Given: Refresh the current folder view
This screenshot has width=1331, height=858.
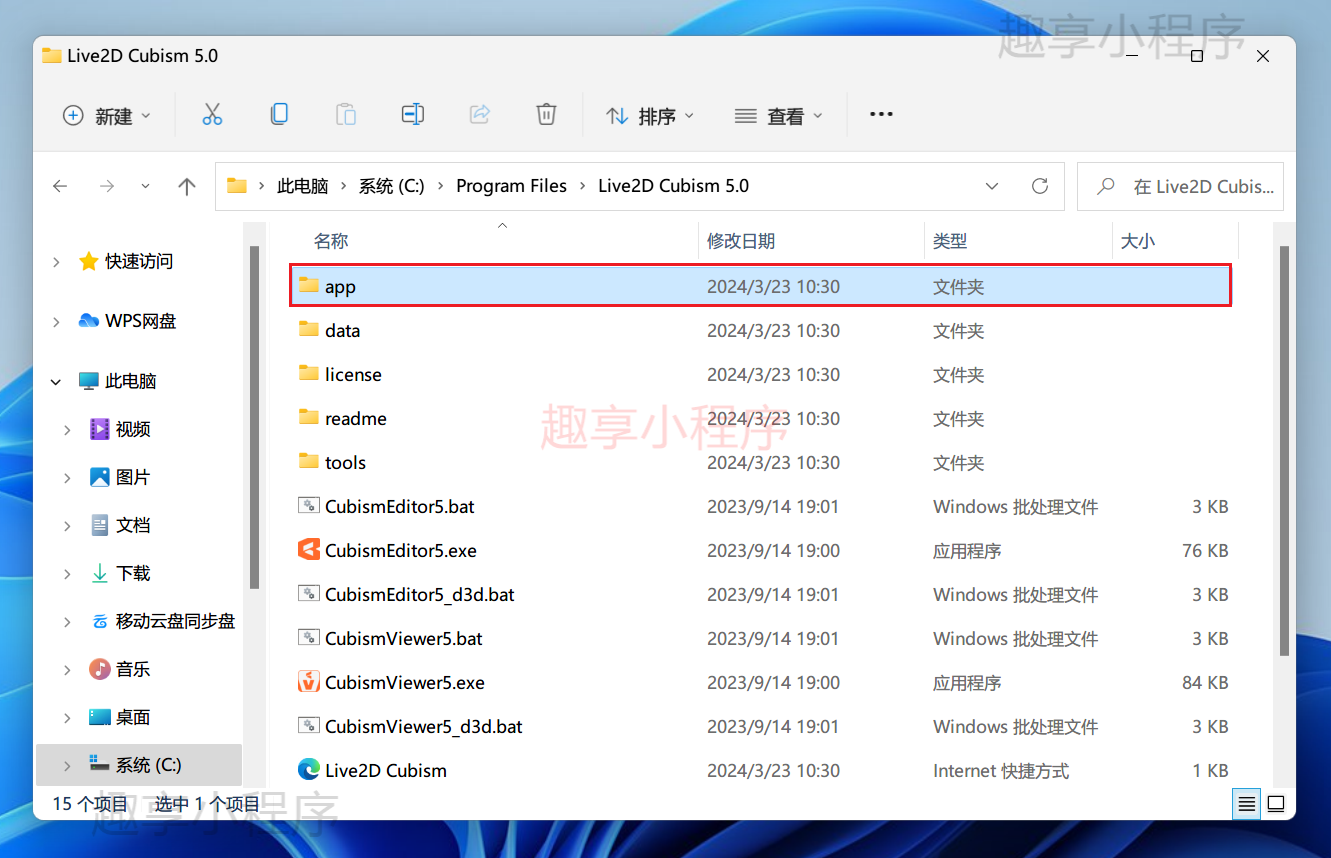Looking at the screenshot, I should pyautogui.click(x=1040, y=186).
